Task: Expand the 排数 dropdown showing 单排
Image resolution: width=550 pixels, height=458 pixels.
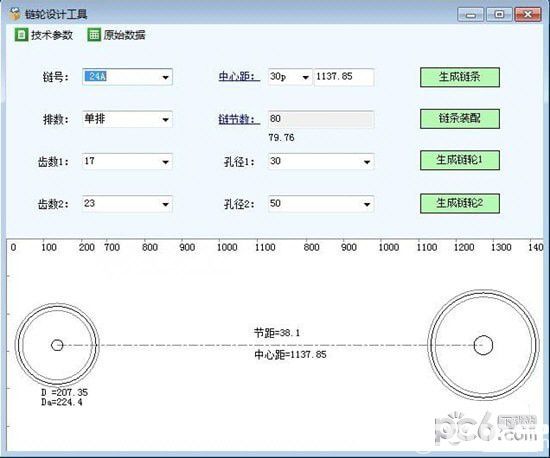Action: point(127,119)
